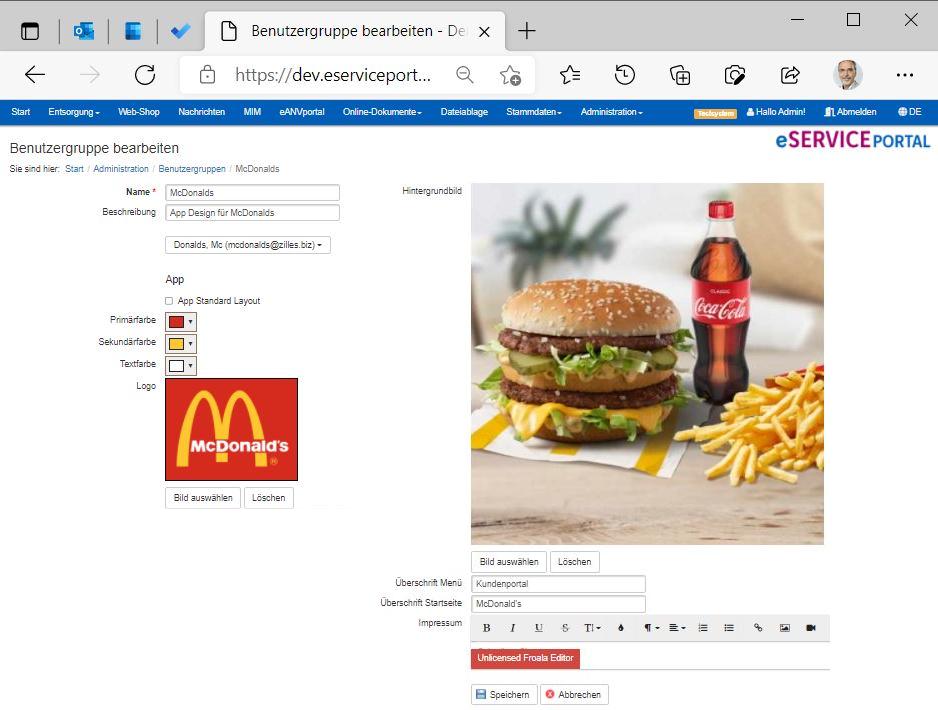
Task: Toggle italic in the Impressum editor
Action: coord(513,628)
